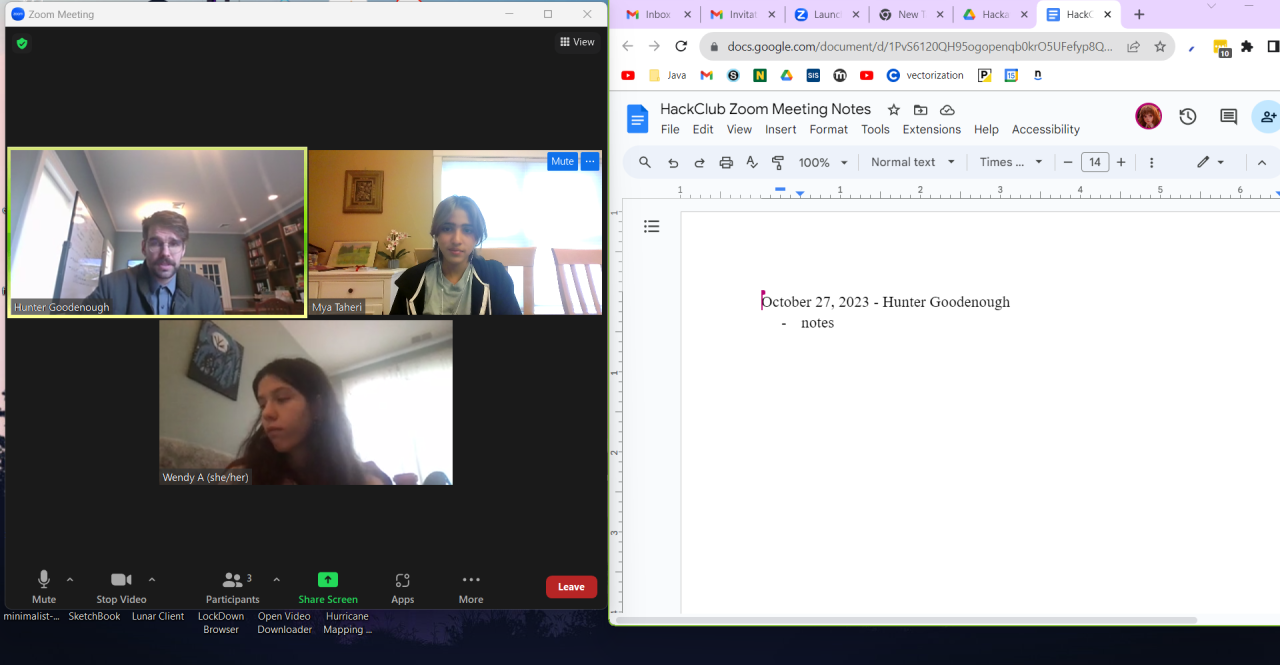Switch to the Inbox Gmail tab
Screen dimensions: 1280x665
(659, 15)
